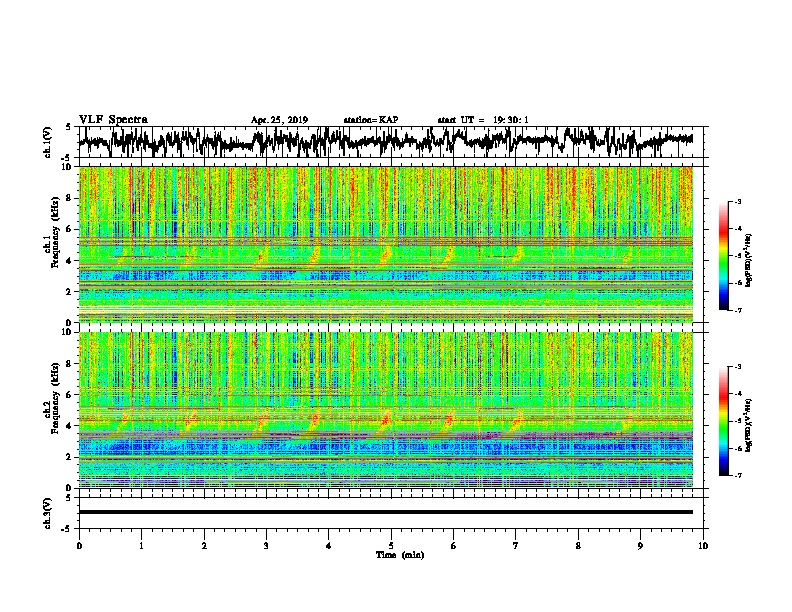This screenshot has width=792, height=612.
Task: Click the ch.2 colorbar log(PSD) label
Action: pyautogui.click(x=748, y=425)
